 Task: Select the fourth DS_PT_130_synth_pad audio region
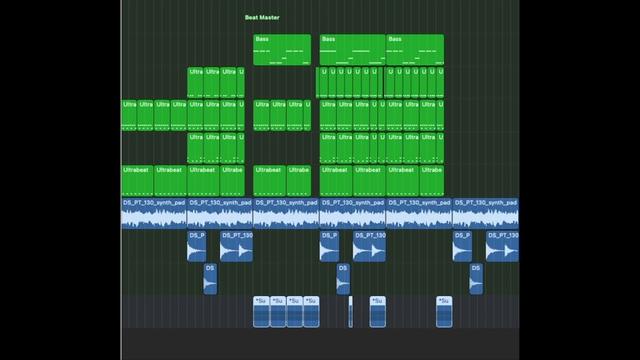pos(353,213)
